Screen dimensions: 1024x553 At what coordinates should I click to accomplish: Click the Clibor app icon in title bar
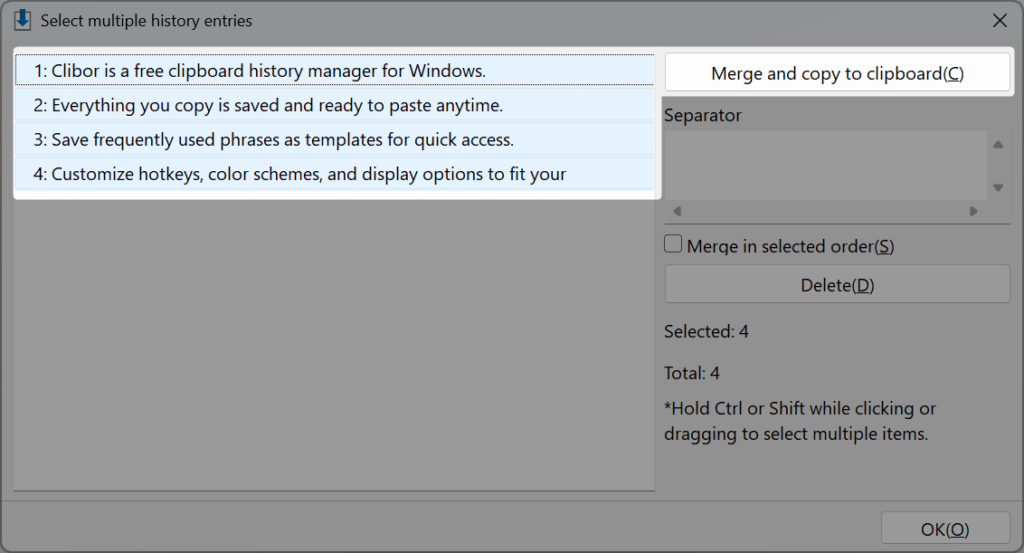[x=22, y=20]
